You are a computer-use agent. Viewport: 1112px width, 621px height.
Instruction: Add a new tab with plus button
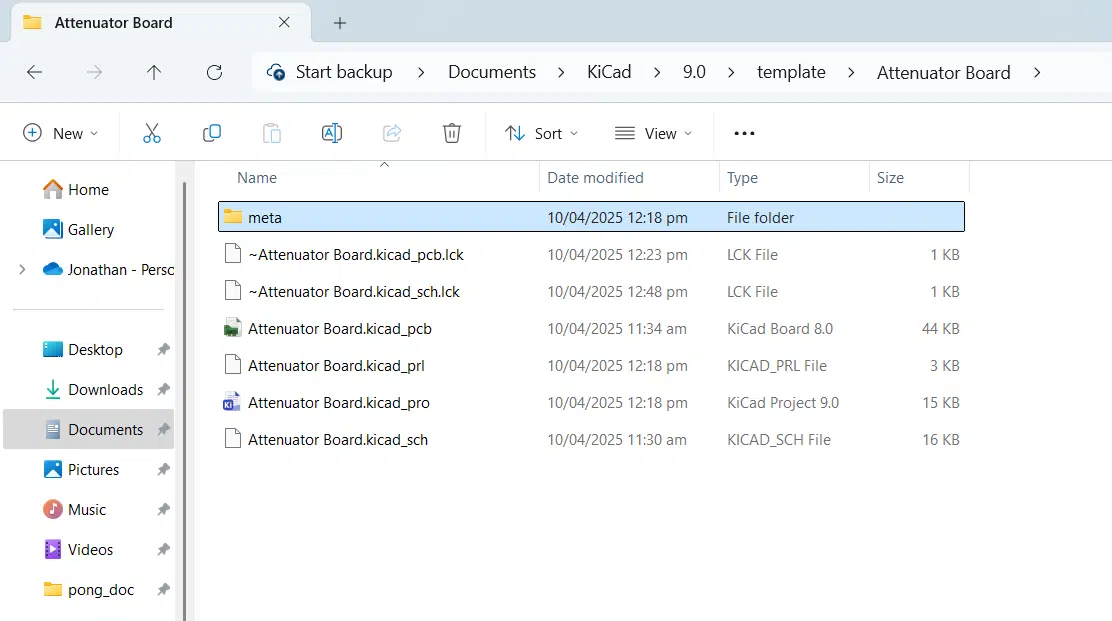(340, 23)
